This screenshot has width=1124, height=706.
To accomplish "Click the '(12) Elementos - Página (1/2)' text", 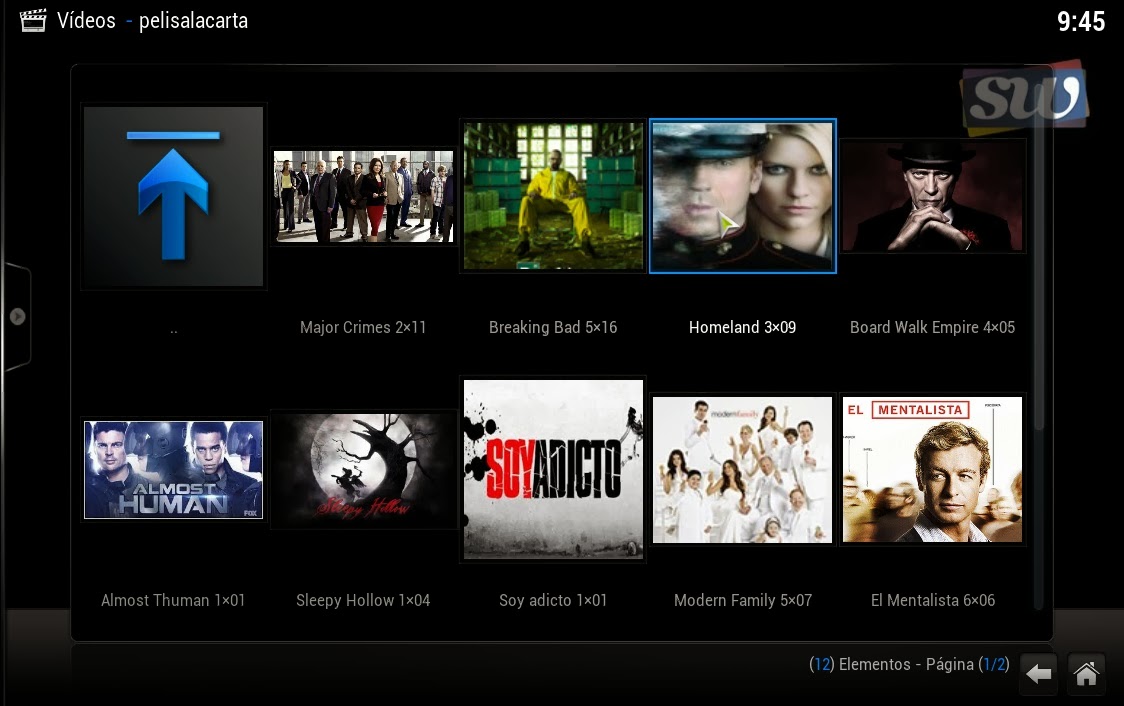I will 909,664.
